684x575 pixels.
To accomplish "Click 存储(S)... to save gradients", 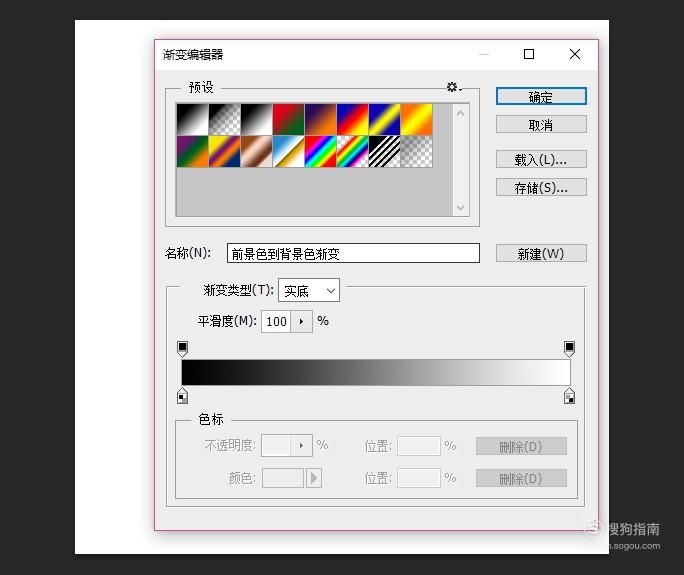I will [x=541, y=187].
